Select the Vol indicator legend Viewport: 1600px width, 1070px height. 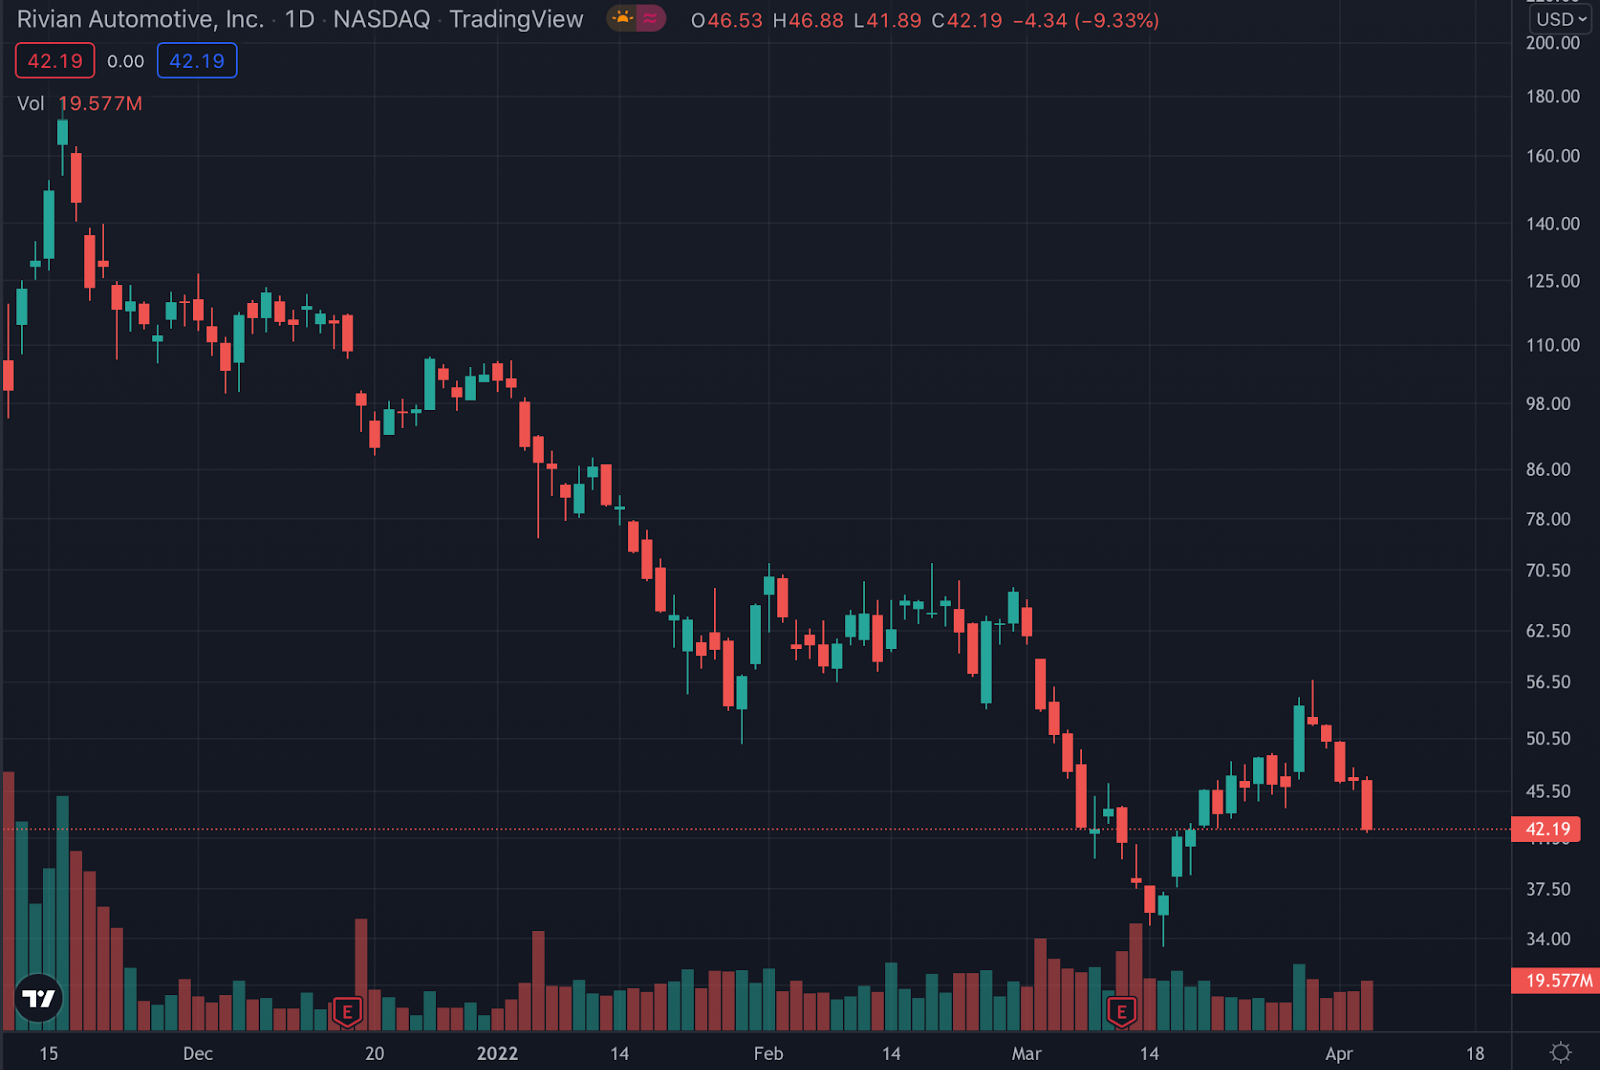(31, 104)
